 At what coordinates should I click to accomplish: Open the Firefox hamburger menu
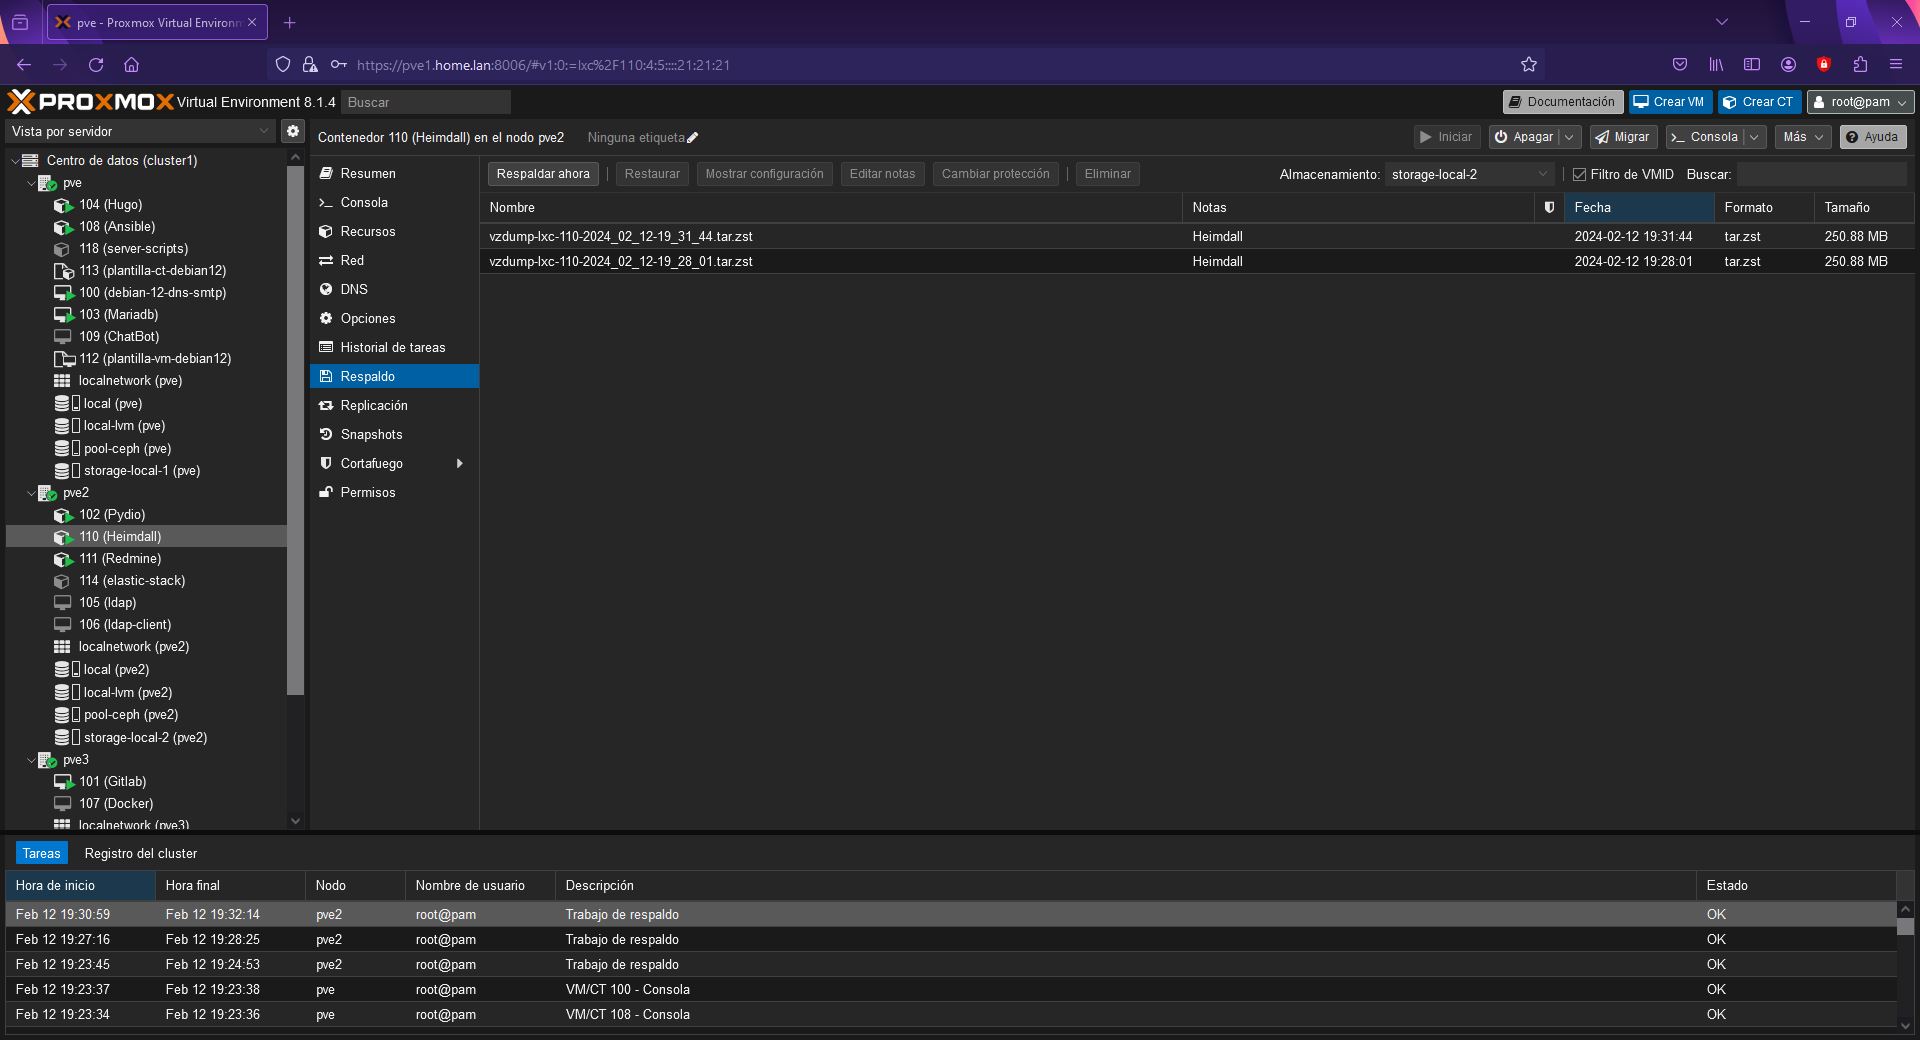[x=1896, y=65]
